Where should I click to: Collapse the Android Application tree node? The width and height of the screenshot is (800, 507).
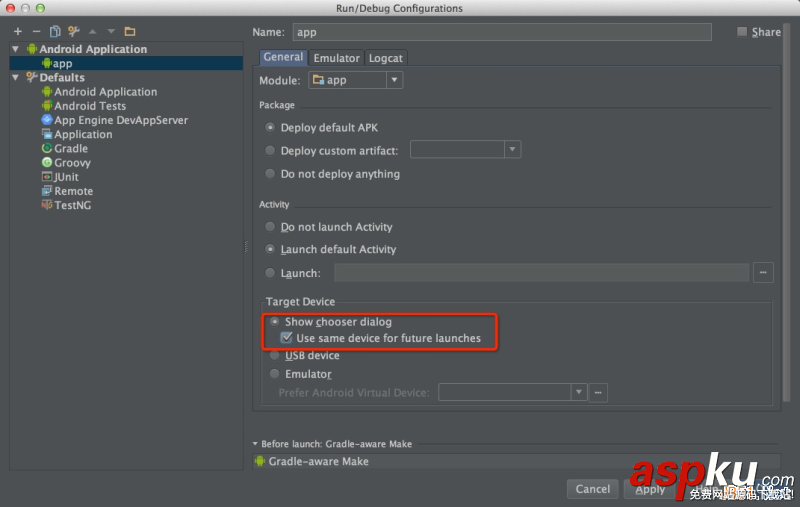click(x=15, y=49)
